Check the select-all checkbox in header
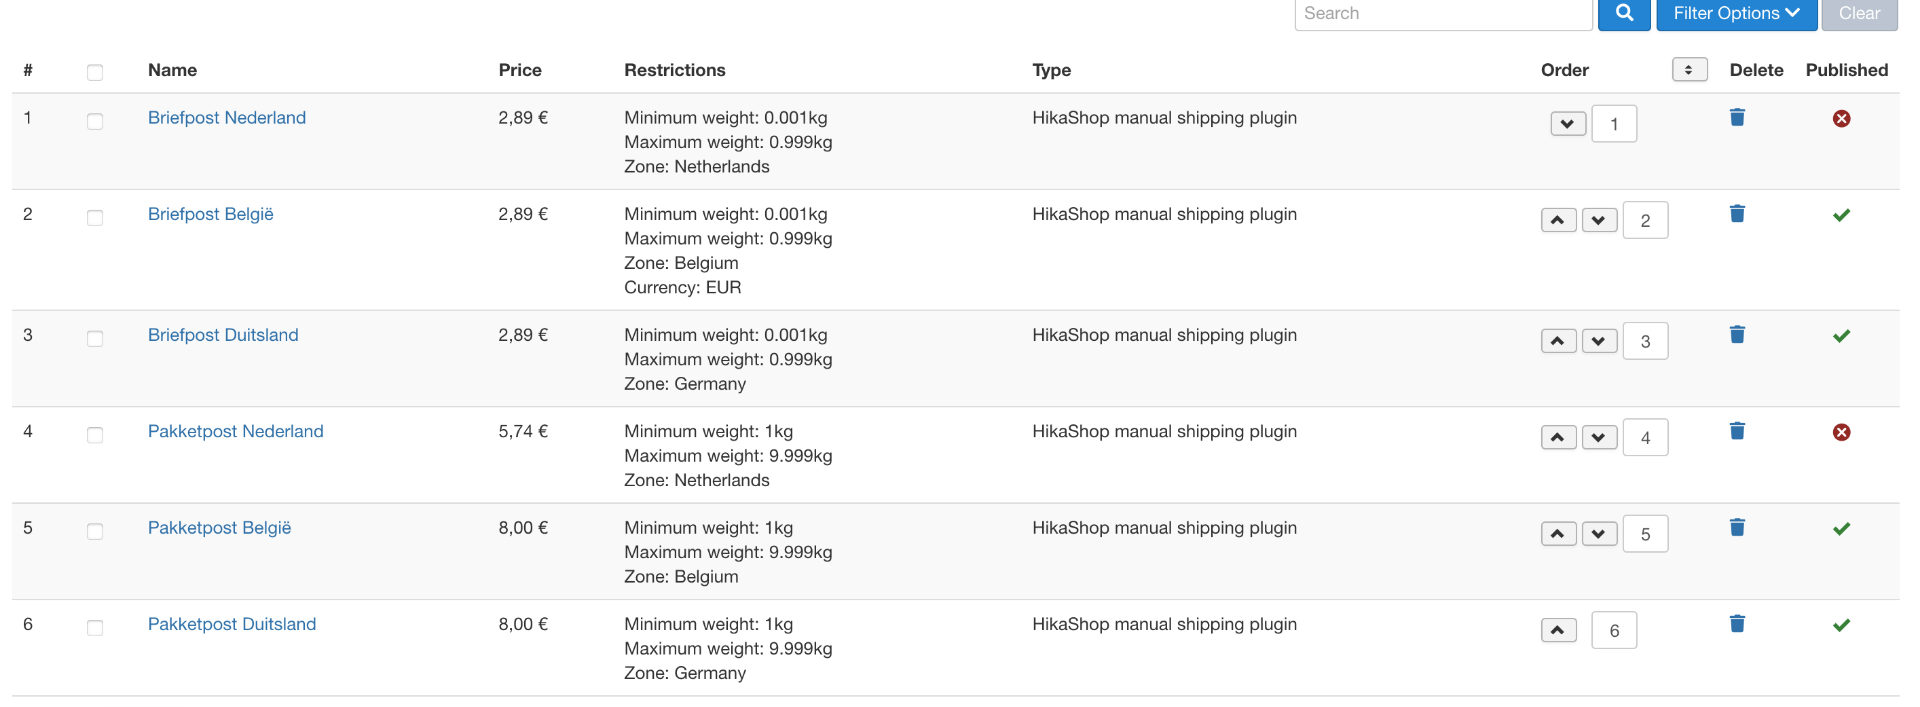Viewport: 1920px width, 707px height. pos(95,72)
